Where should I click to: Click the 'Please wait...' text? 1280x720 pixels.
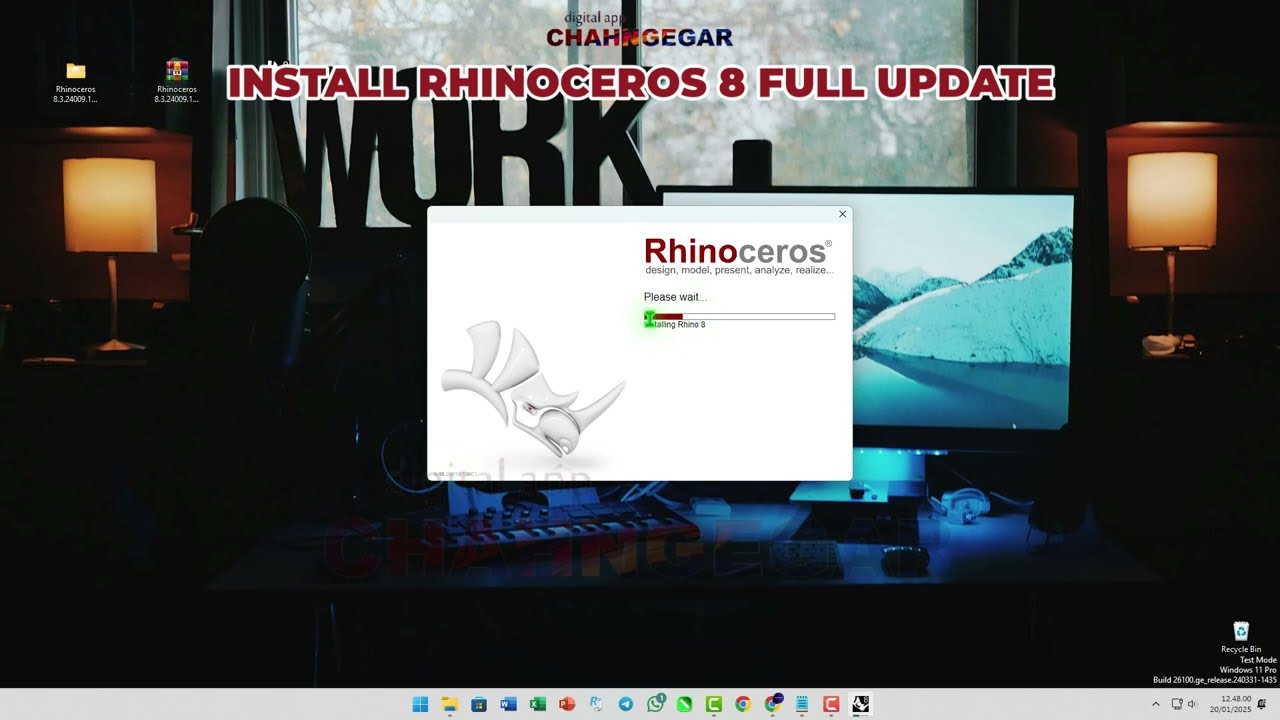pyautogui.click(x=675, y=297)
